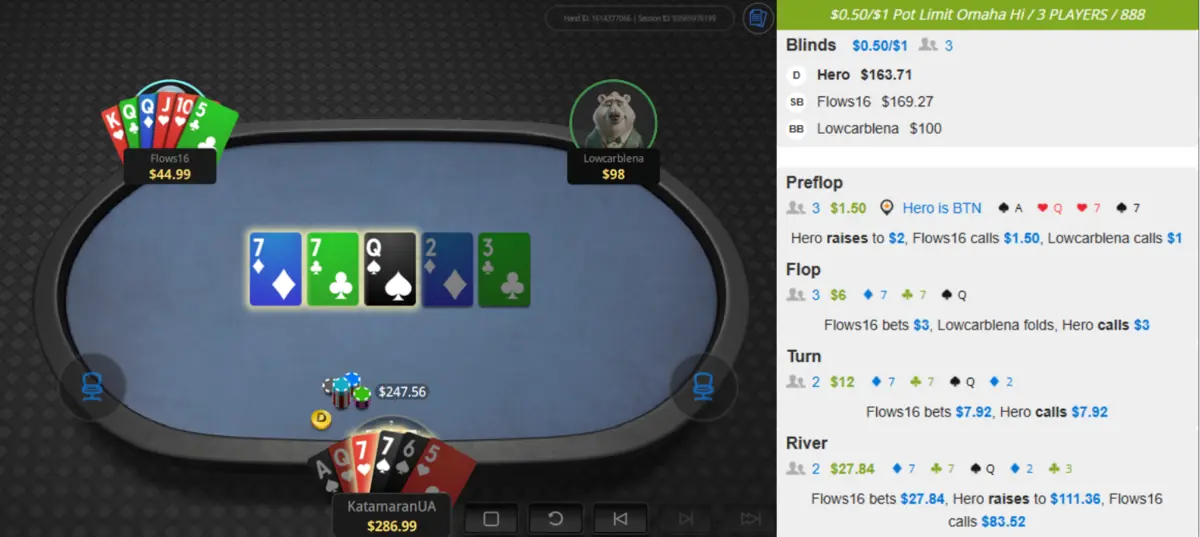
Task: Stop the hand replay
Action: (x=491, y=519)
